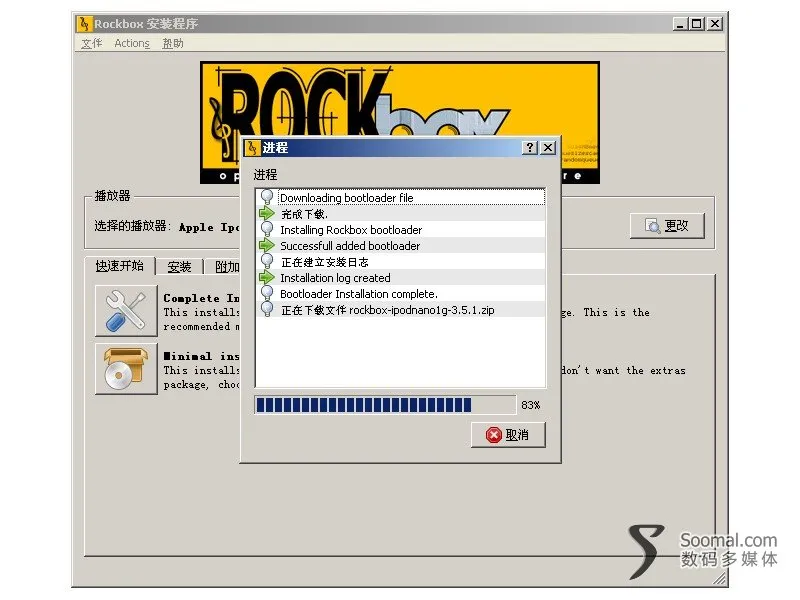Click the '83%' progress percentage text

[531, 405]
